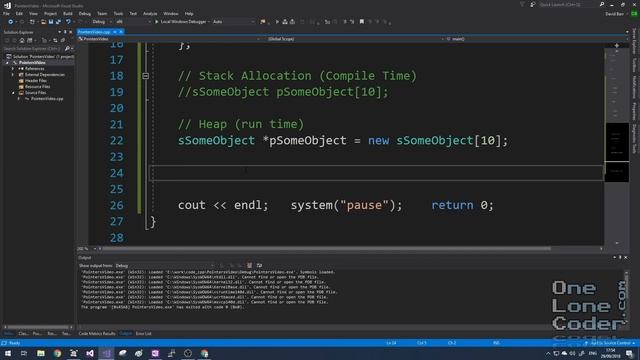Image resolution: width=640 pixels, height=360 pixels.
Task: Click the feedback icon near Quick Launch
Action: [x=533, y=4]
